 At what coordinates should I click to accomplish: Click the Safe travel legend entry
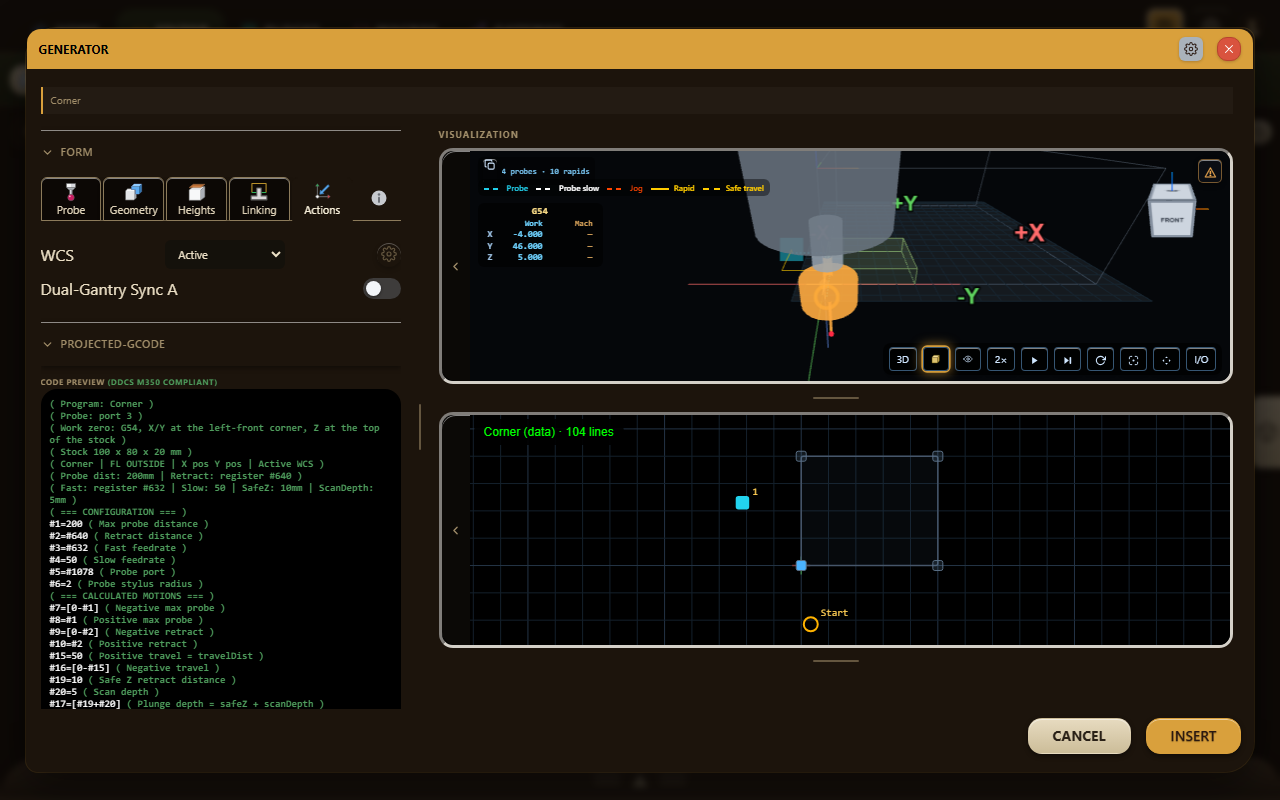pos(735,188)
